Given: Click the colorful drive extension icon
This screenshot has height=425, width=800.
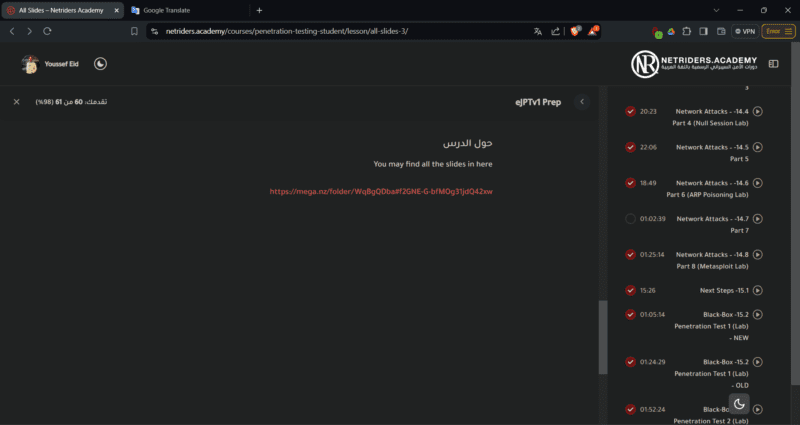Looking at the screenshot, I should pyautogui.click(x=671, y=31).
